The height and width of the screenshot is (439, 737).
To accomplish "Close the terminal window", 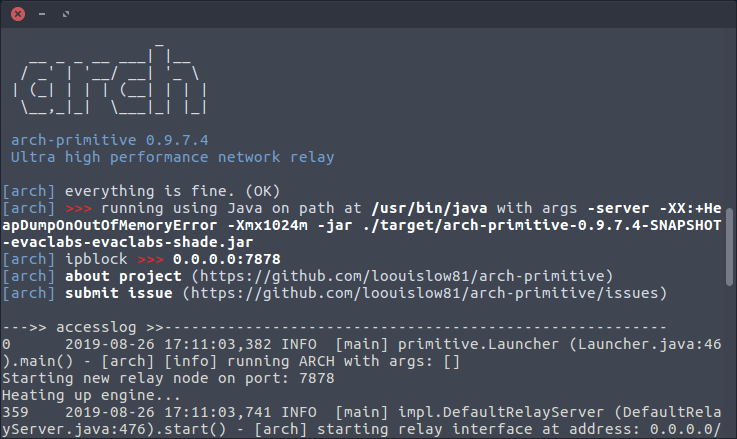I will coord(18,14).
